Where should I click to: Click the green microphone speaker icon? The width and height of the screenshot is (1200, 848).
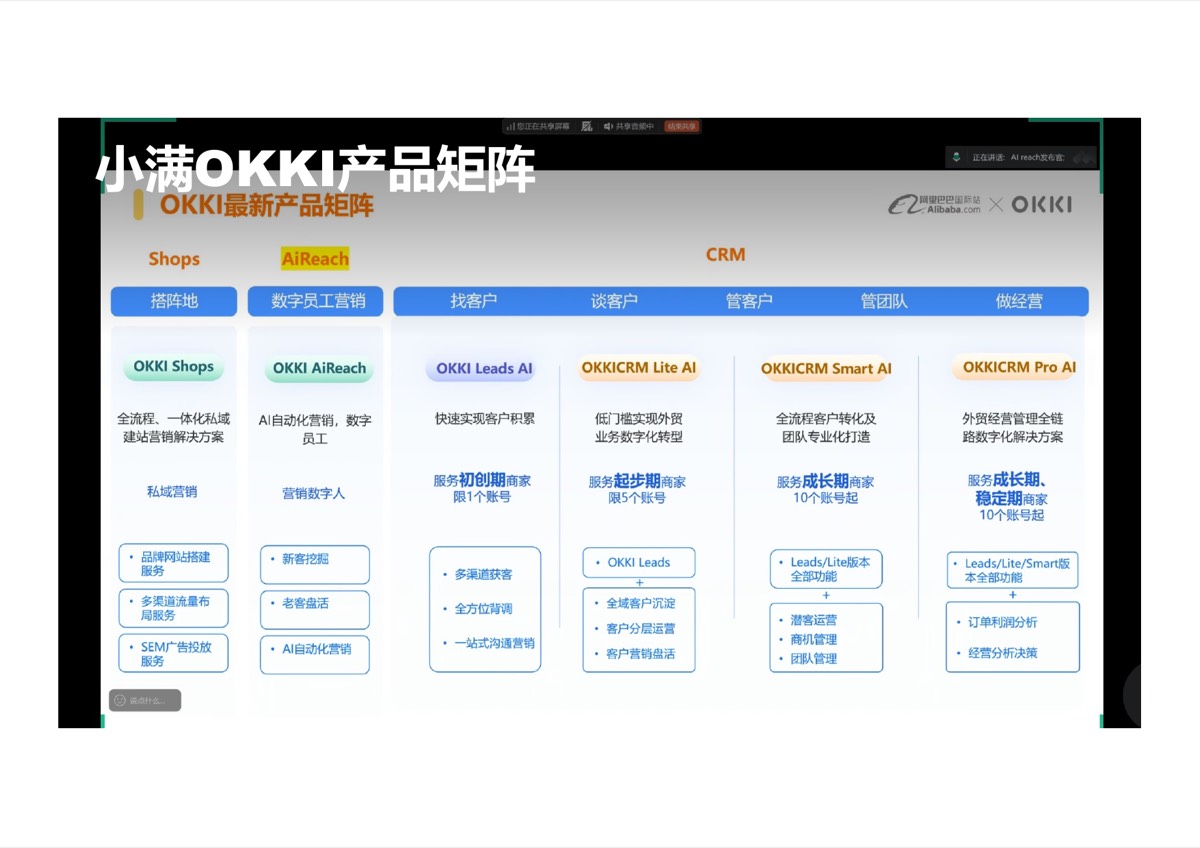pyautogui.click(x=957, y=157)
